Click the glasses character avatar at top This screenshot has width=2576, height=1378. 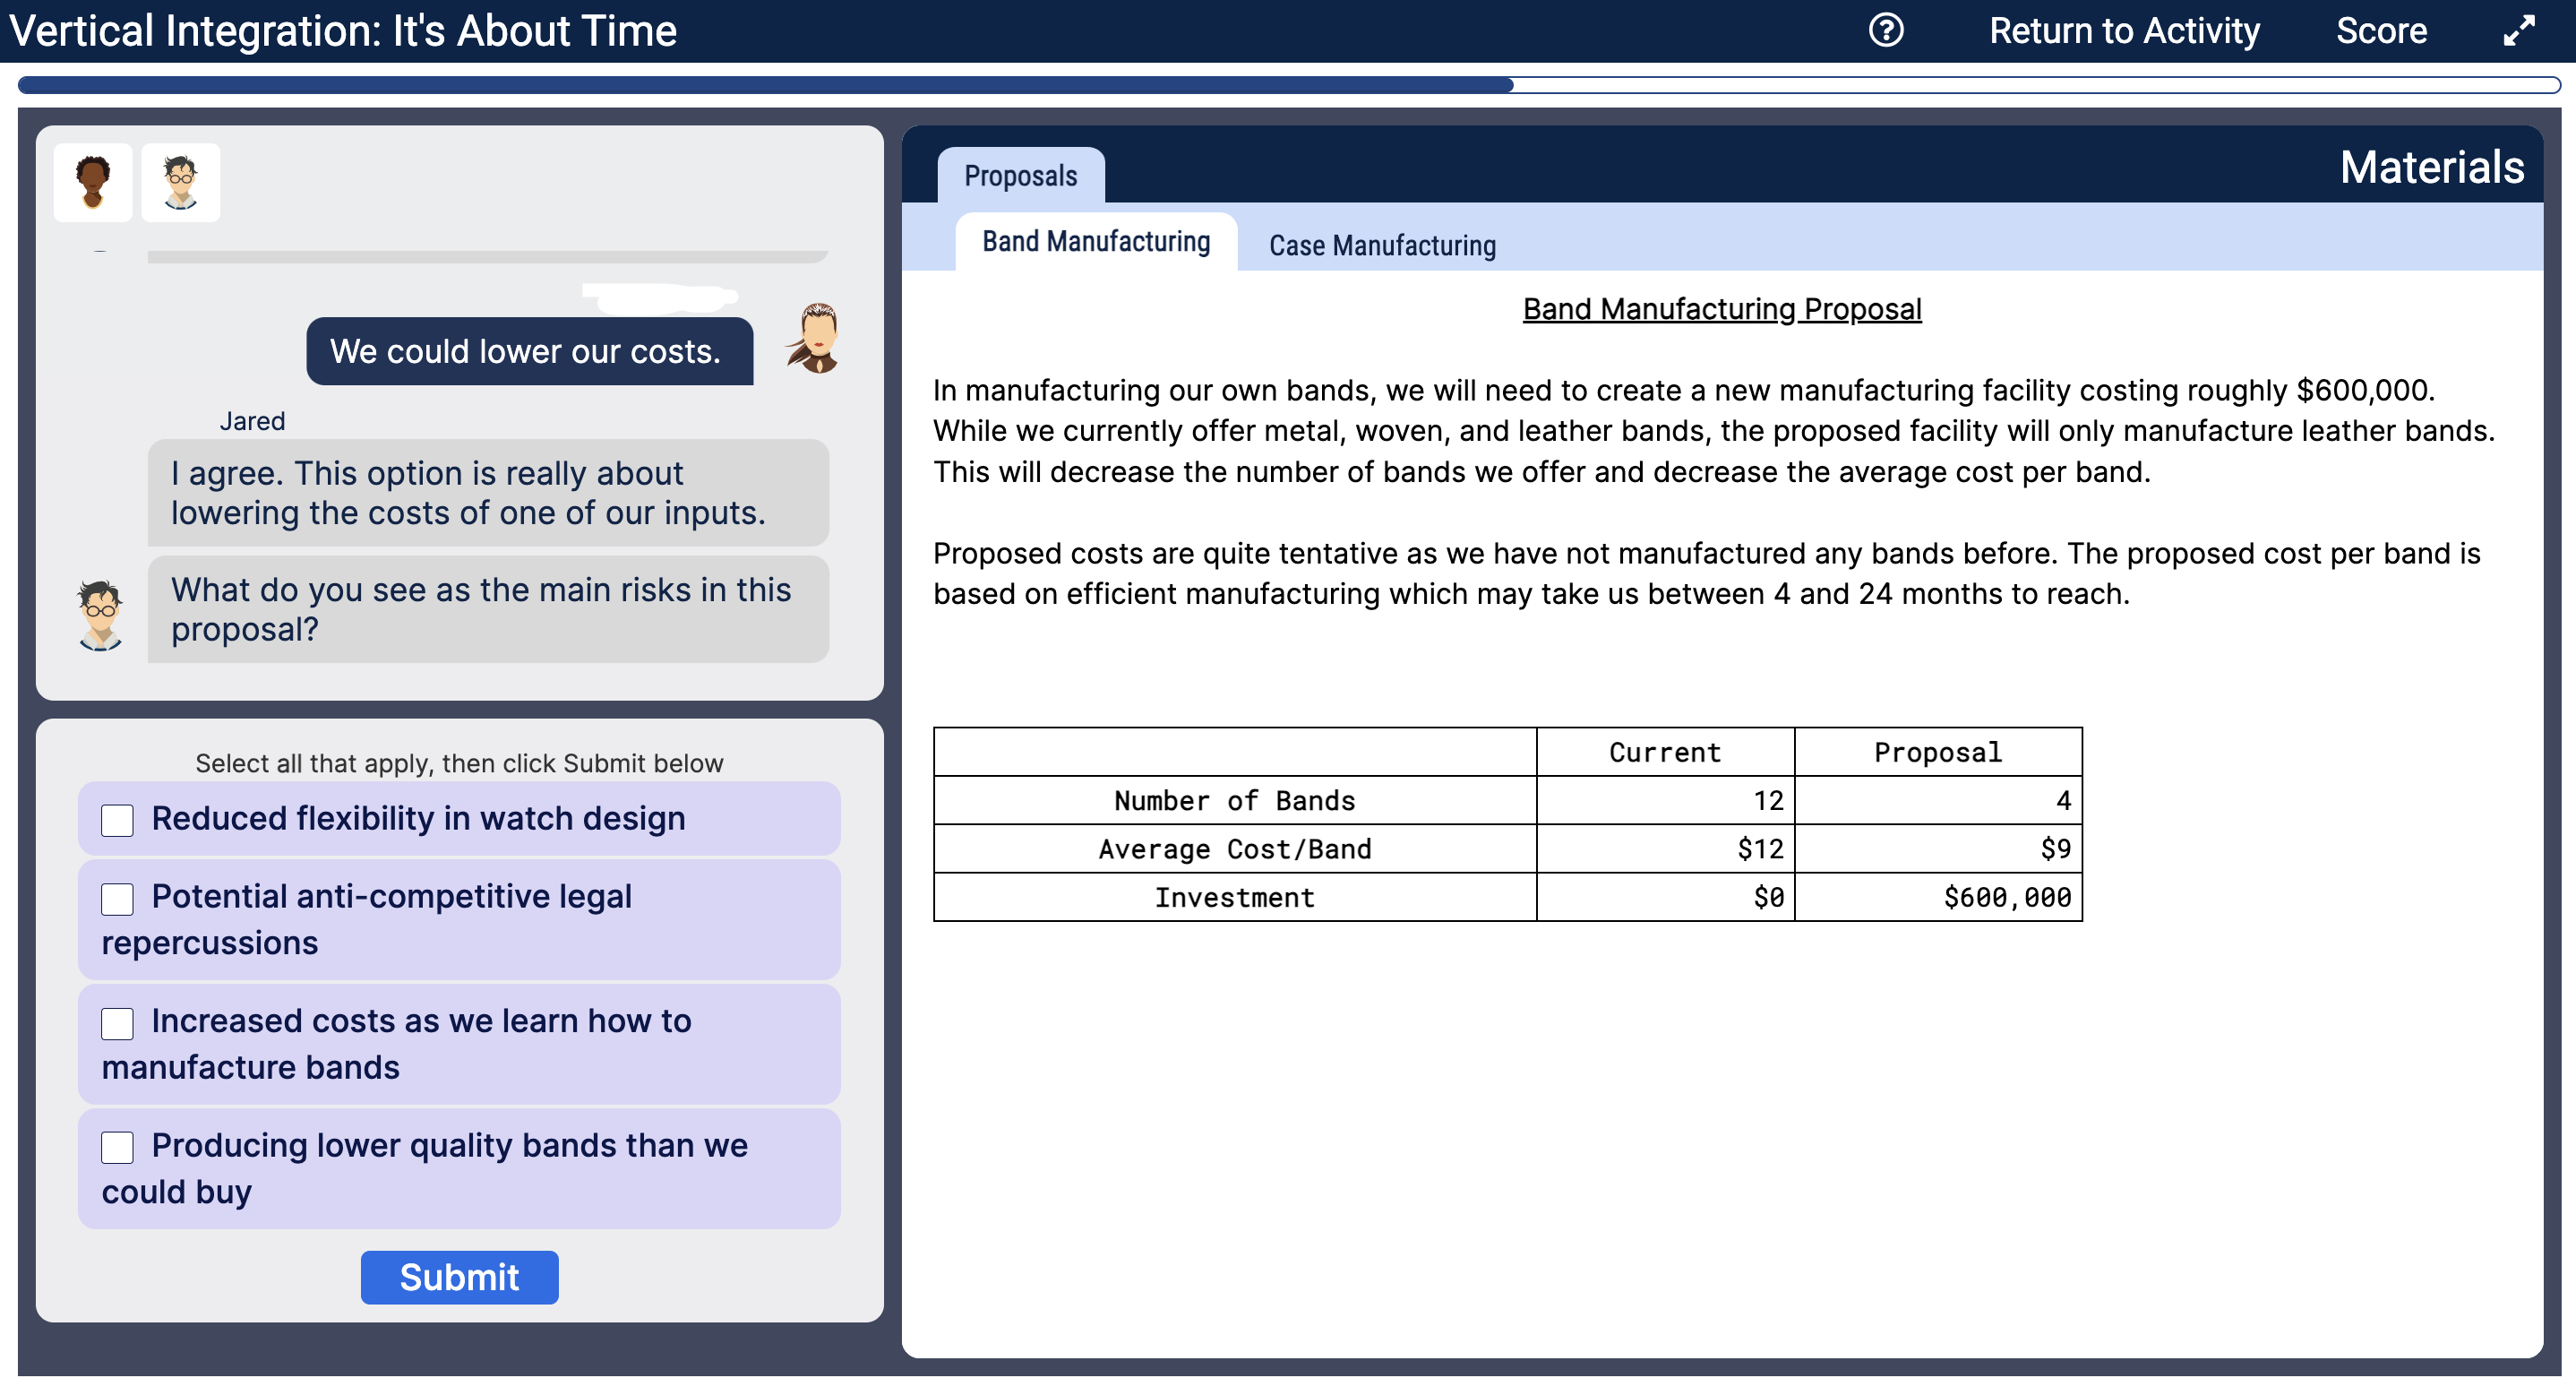tap(180, 182)
